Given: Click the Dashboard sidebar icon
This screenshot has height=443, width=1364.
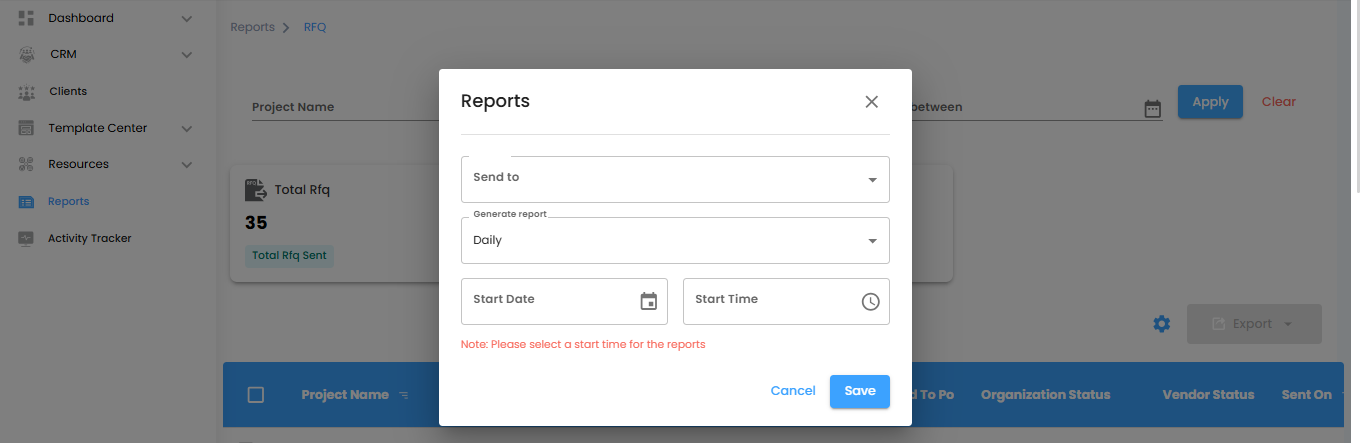Looking at the screenshot, I should pyautogui.click(x=27, y=18).
